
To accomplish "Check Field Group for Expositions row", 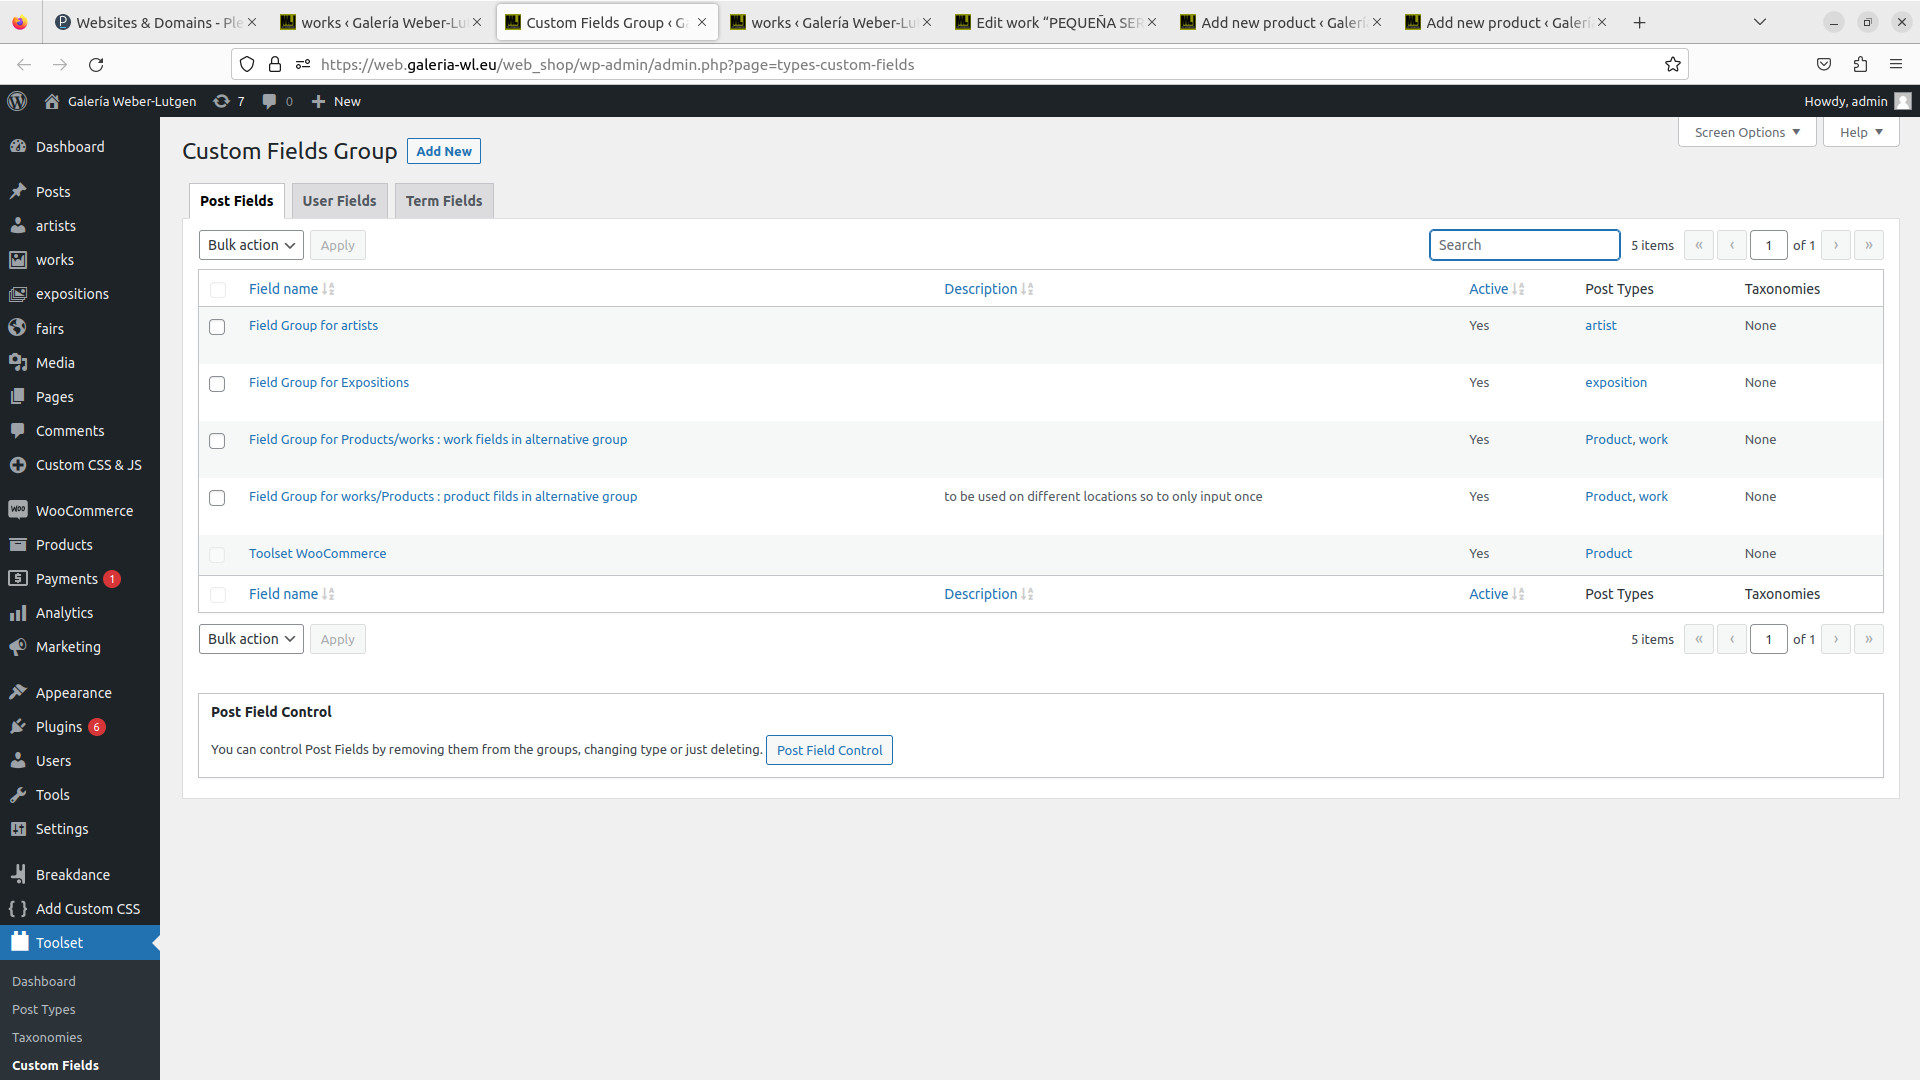I will [x=217, y=384].
